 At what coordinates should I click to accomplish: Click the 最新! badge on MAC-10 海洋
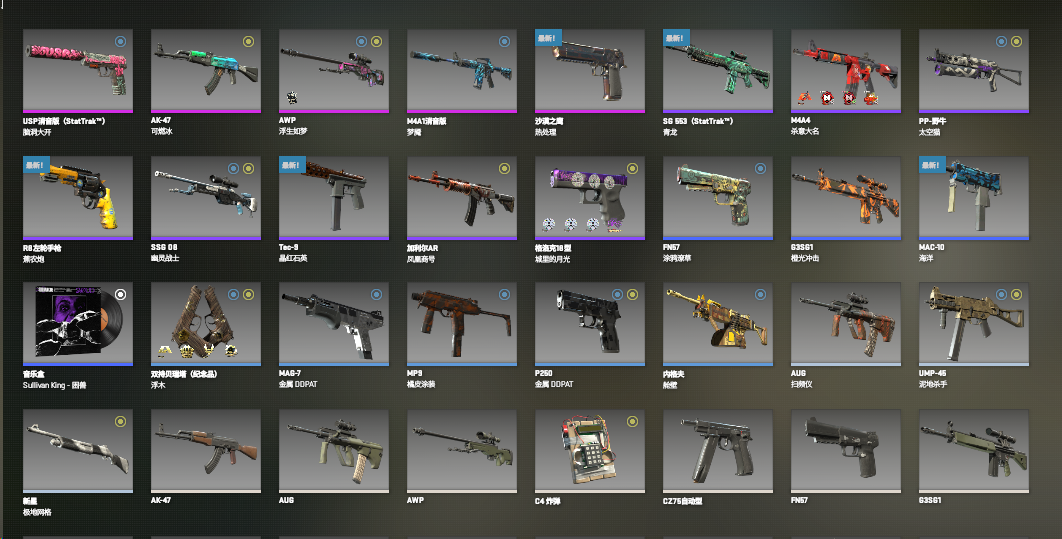click(932, 165)
